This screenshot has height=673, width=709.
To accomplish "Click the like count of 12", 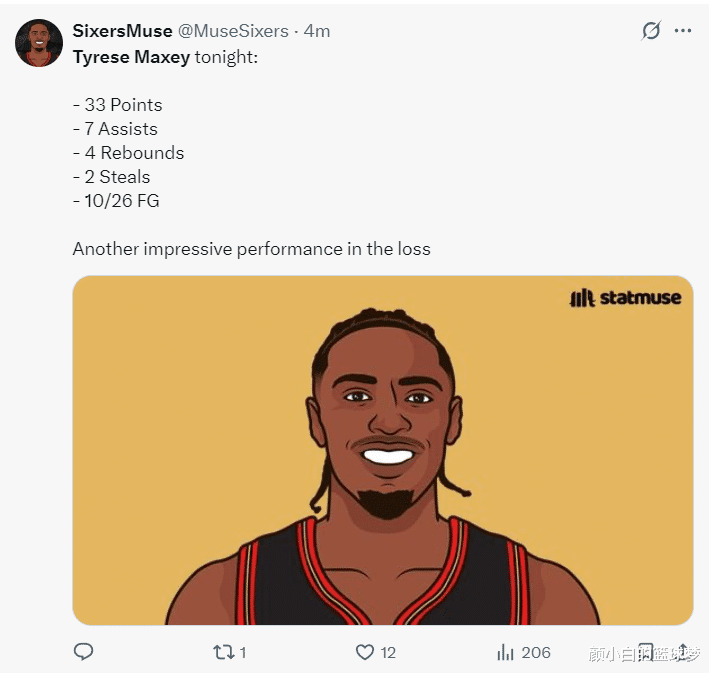I will click(388, 652).
